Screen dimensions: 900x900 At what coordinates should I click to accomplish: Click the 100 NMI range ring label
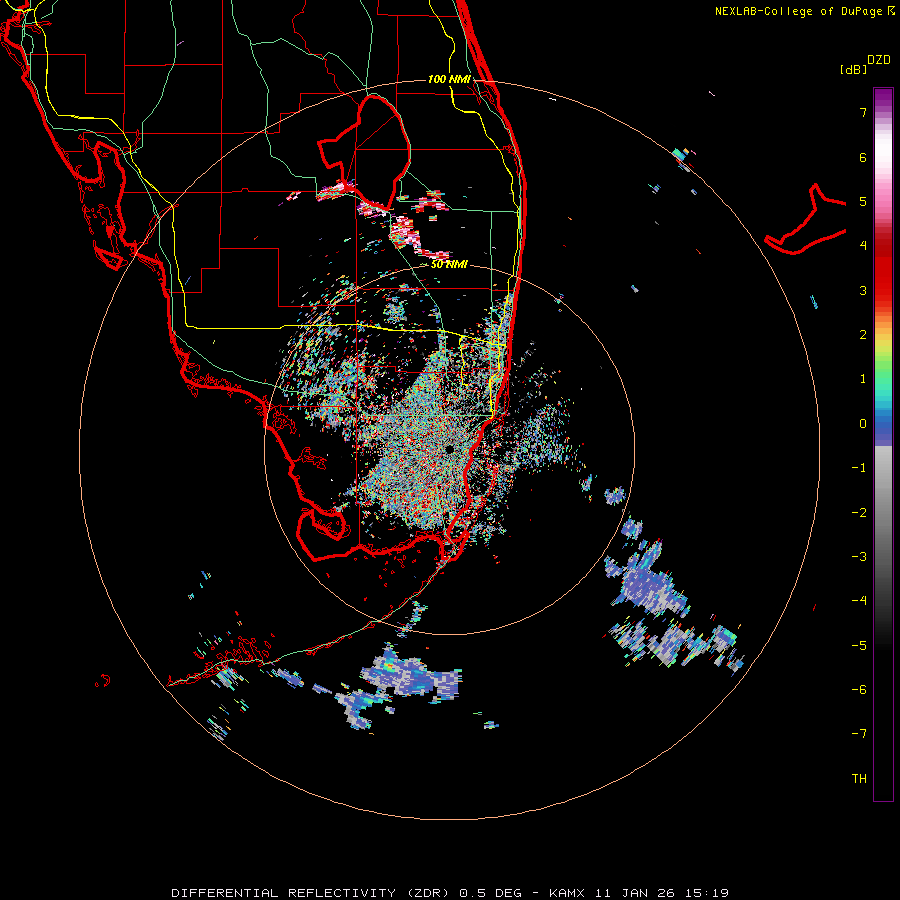coord(449,79)
